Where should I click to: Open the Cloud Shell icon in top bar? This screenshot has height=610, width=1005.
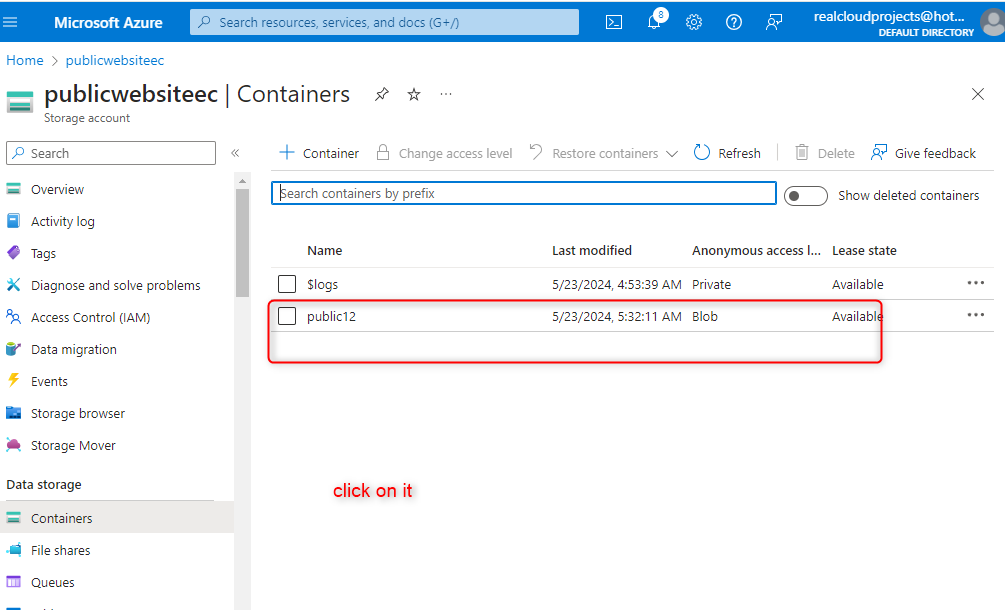[615, 22]
